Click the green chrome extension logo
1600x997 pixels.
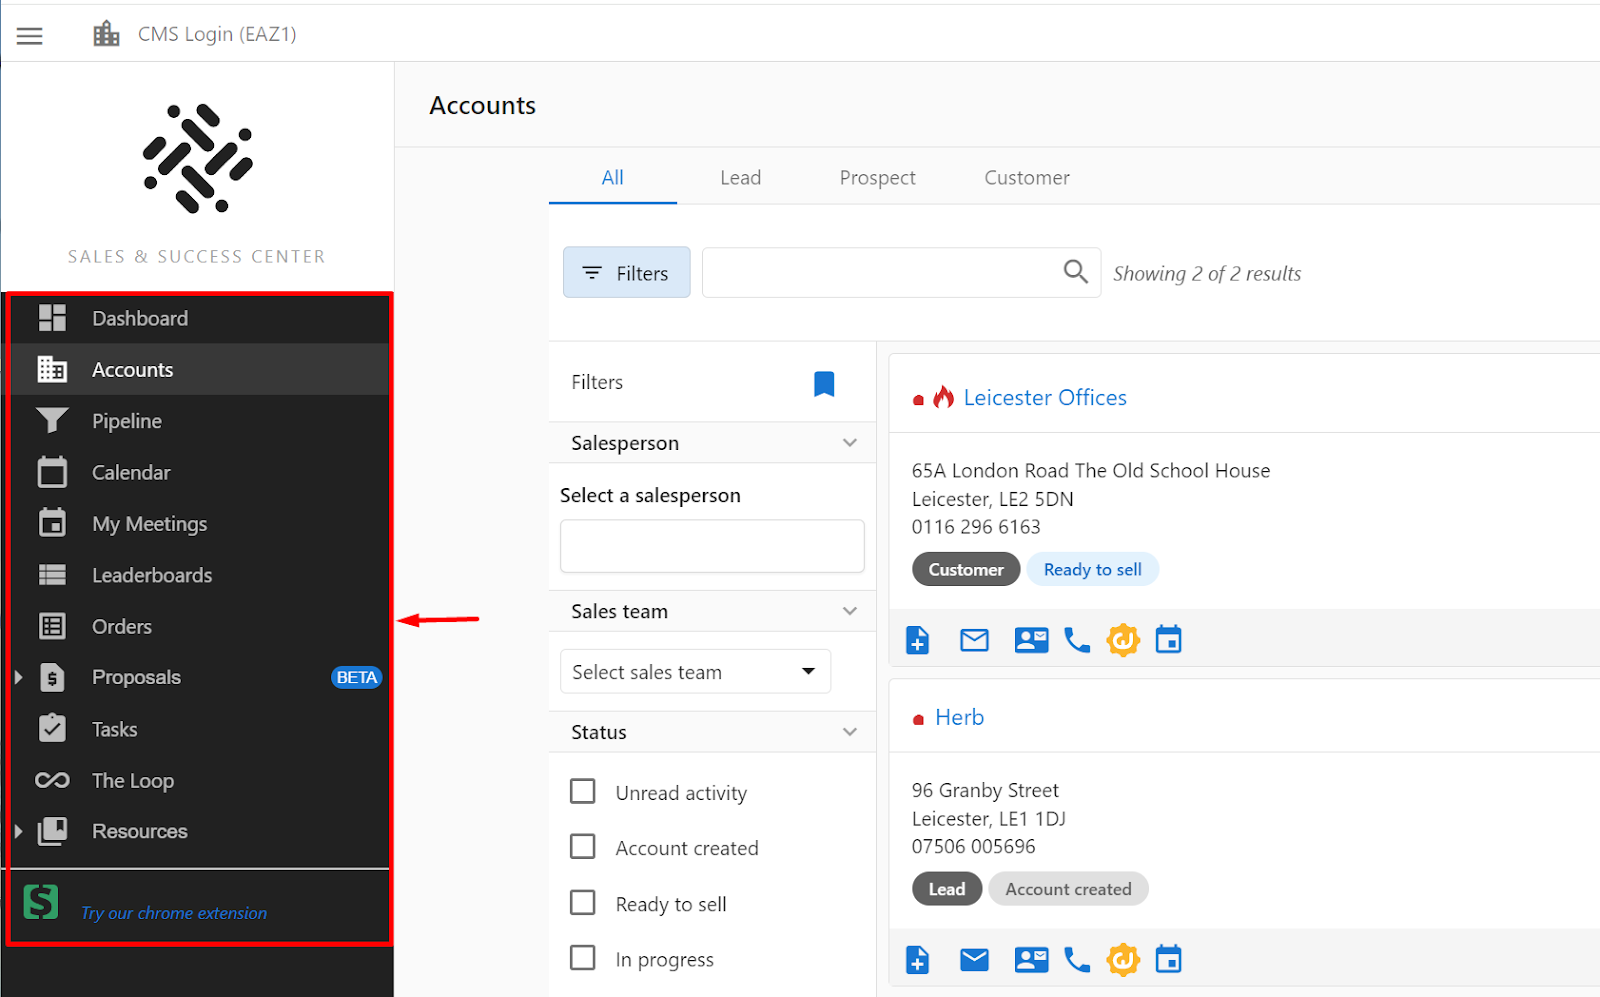41,902
